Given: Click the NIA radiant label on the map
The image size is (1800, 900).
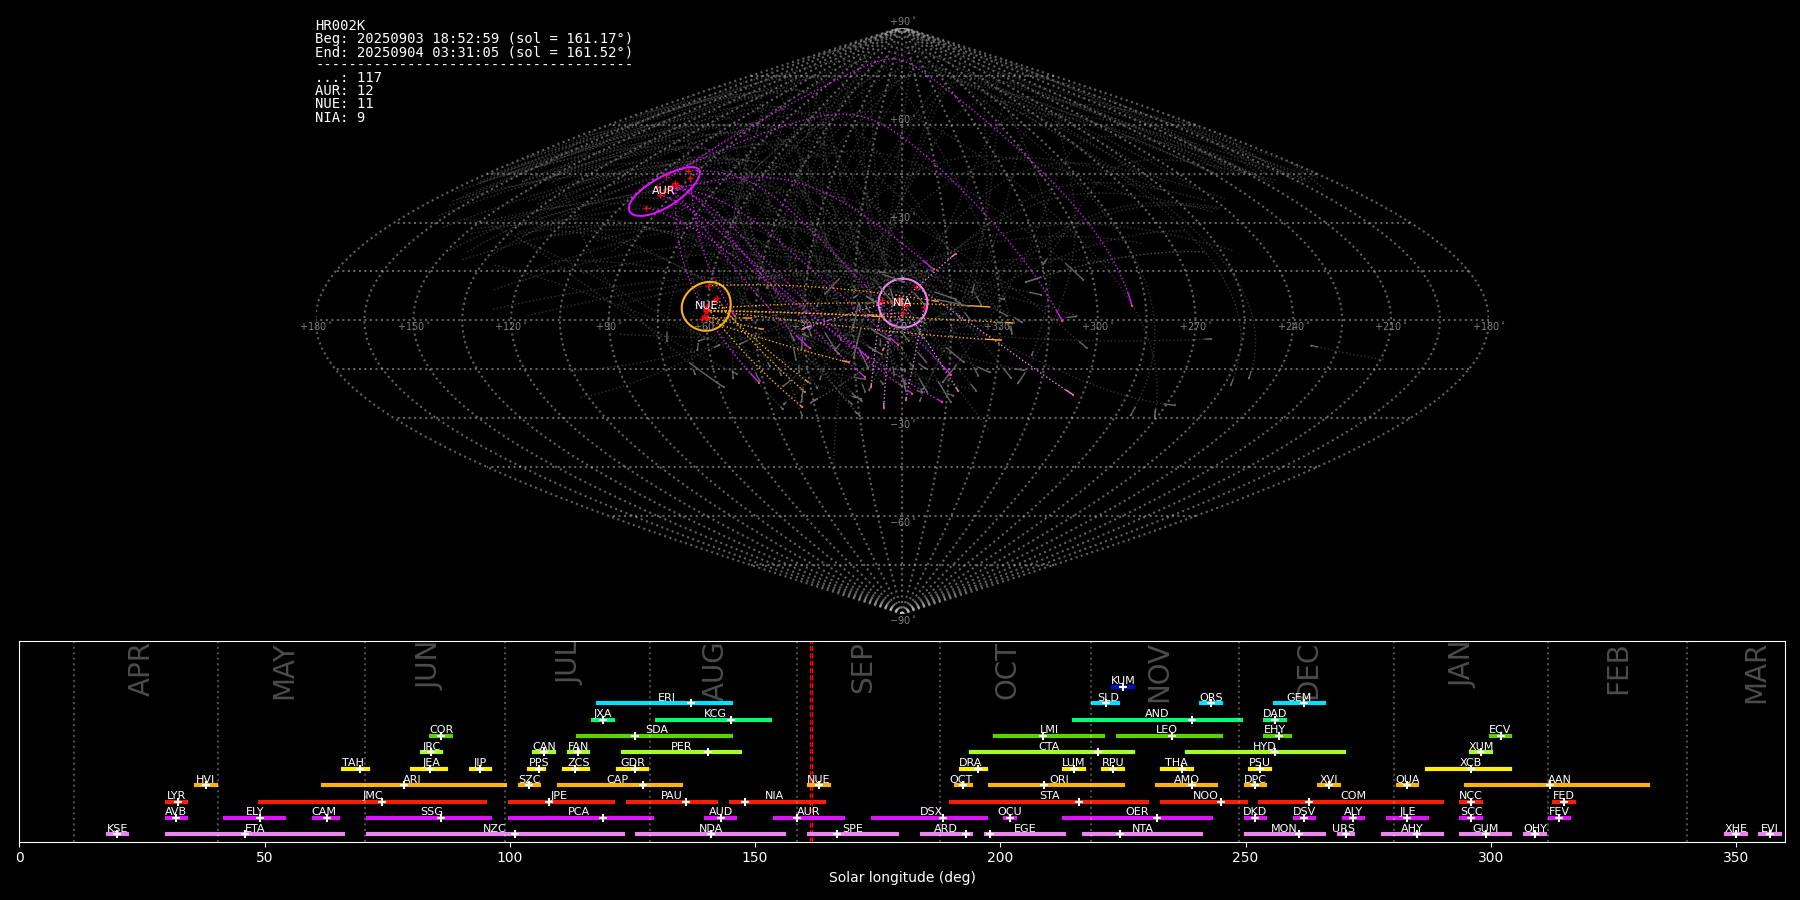Looking at the screenshot, I should click(902, 303).
